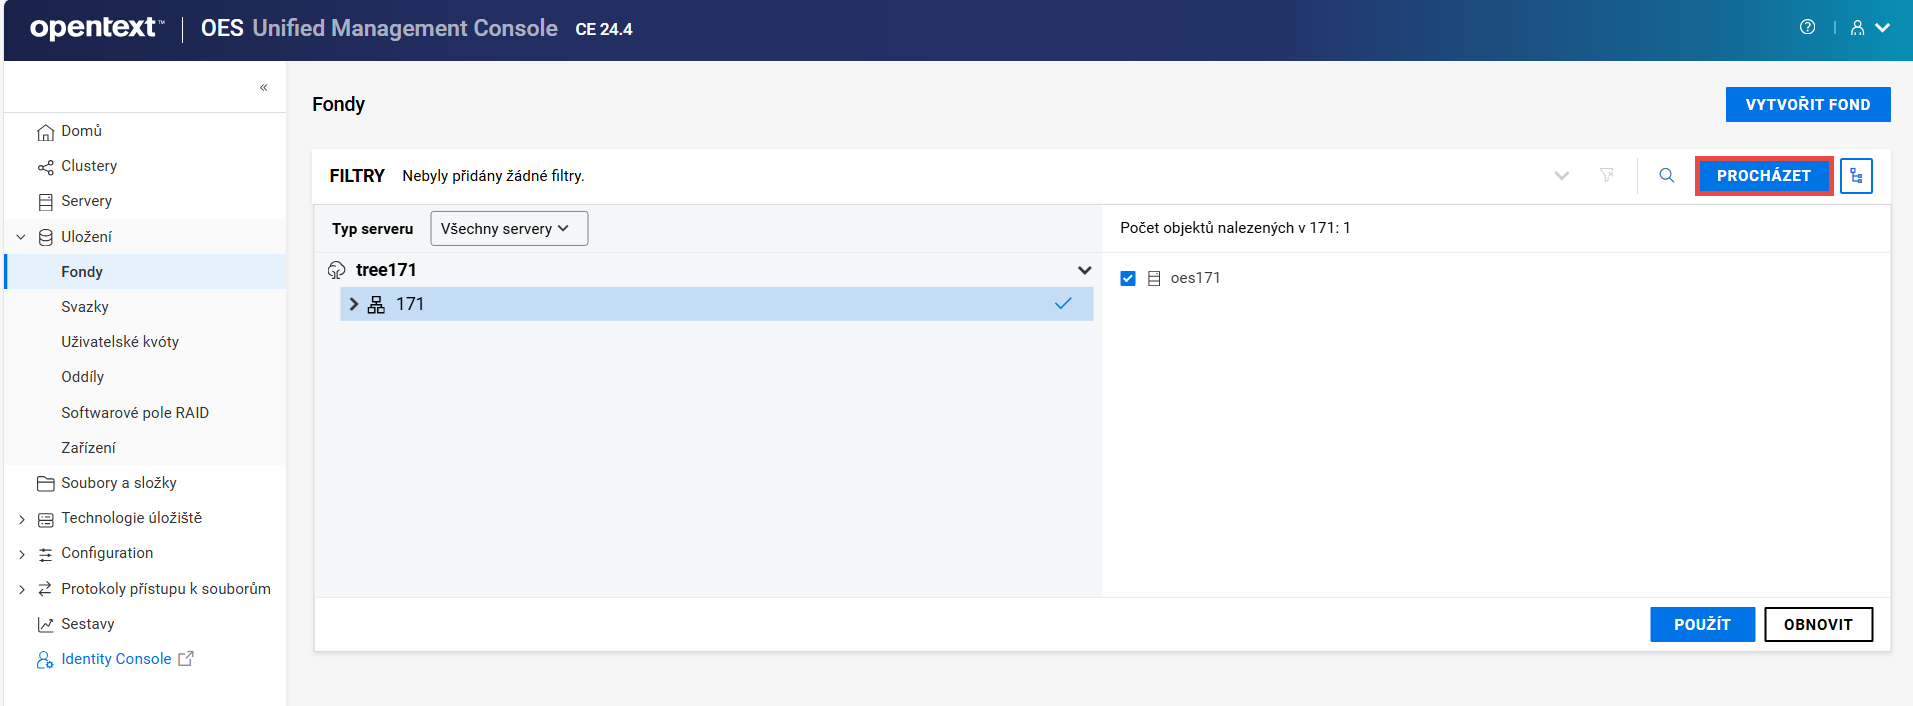
Task: Click the help question mark icon
Action: tap(1807, 28)
